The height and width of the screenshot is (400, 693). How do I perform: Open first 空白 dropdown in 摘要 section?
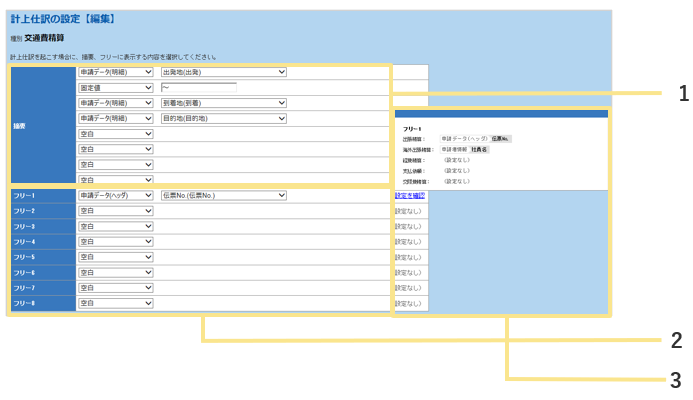(x=115, y=134)
